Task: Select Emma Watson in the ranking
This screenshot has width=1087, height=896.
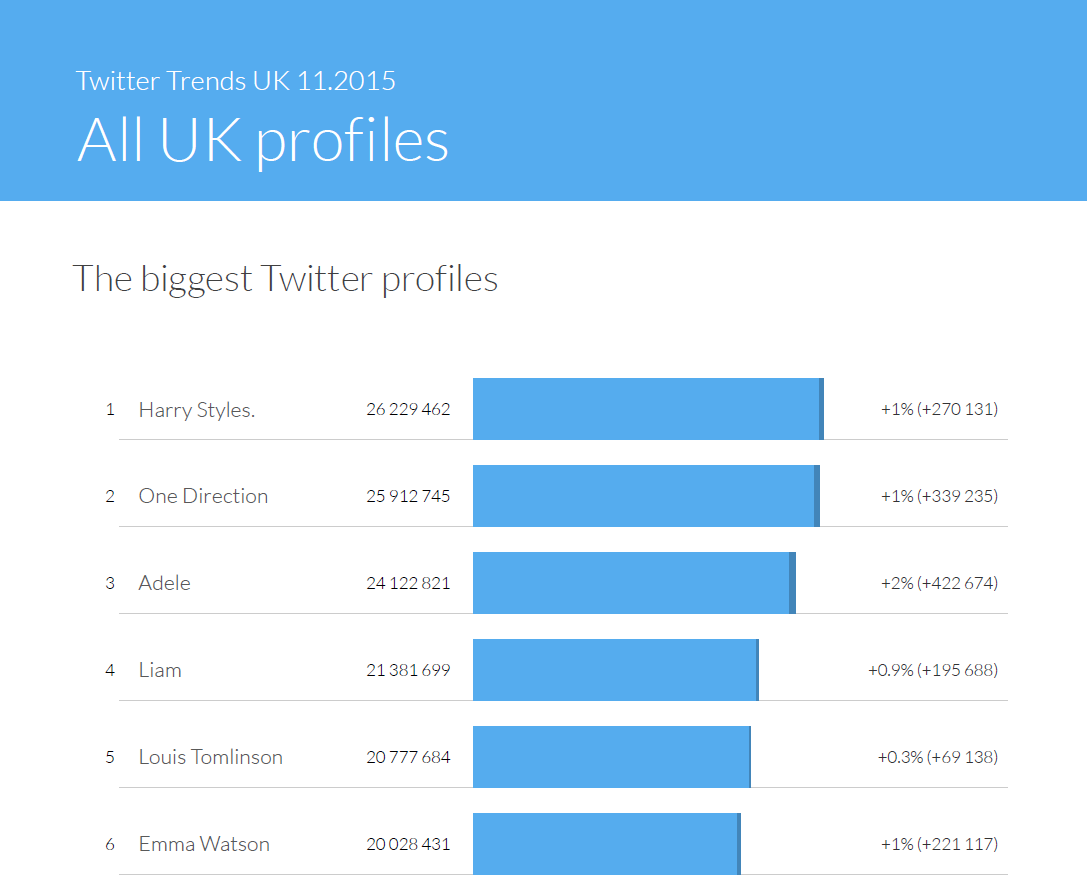Action: (x=204, y=845)
